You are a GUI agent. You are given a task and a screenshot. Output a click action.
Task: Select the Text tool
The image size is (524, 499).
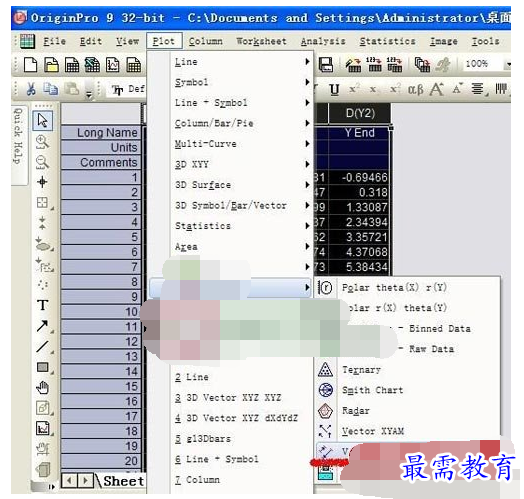coord(42,305)
